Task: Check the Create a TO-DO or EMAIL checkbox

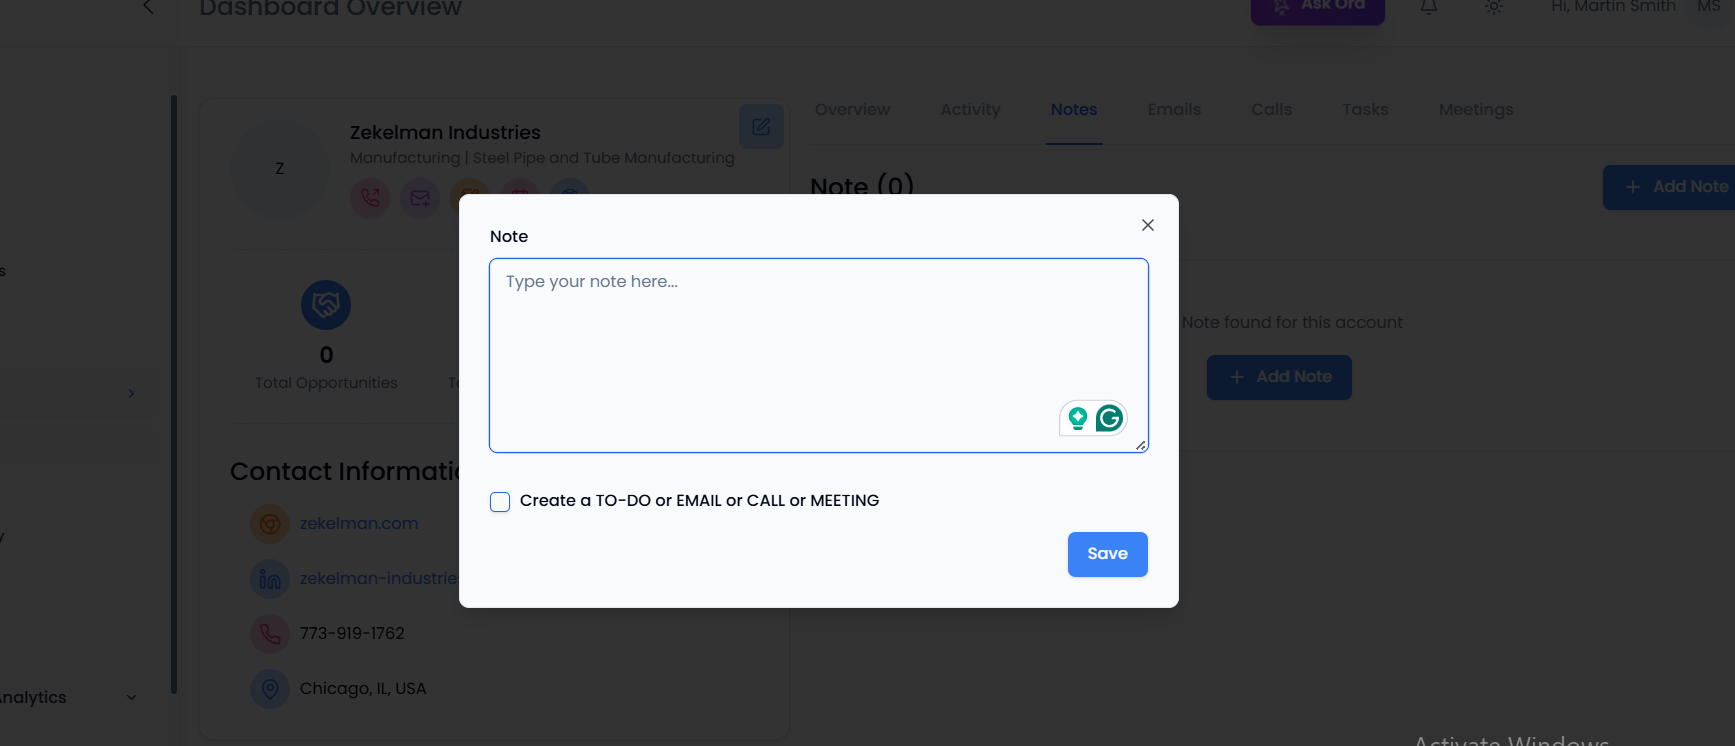Action: 500,502
